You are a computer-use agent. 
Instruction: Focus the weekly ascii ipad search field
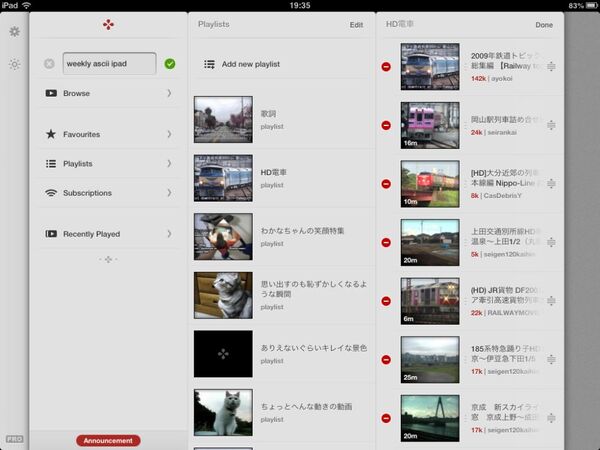(x=108, y=64)
